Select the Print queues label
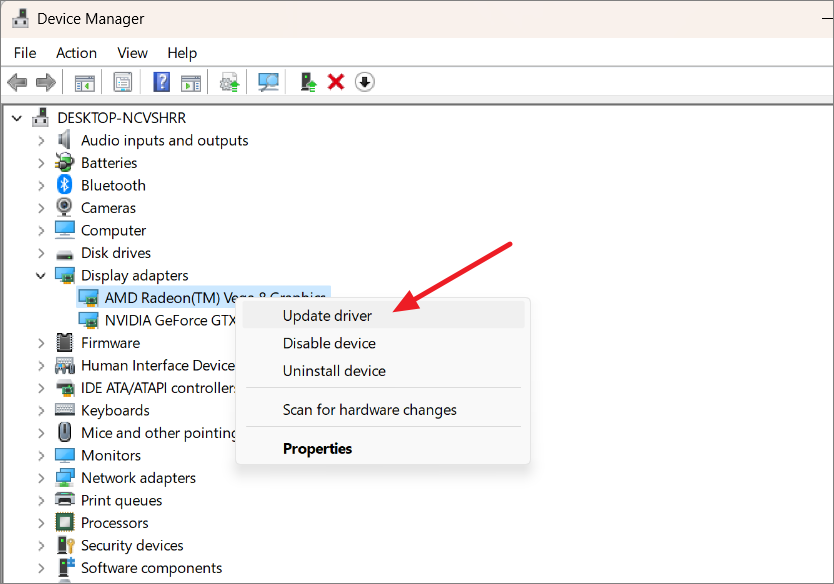The height and width of the screenshot is (584, 834). pos(121,500)
